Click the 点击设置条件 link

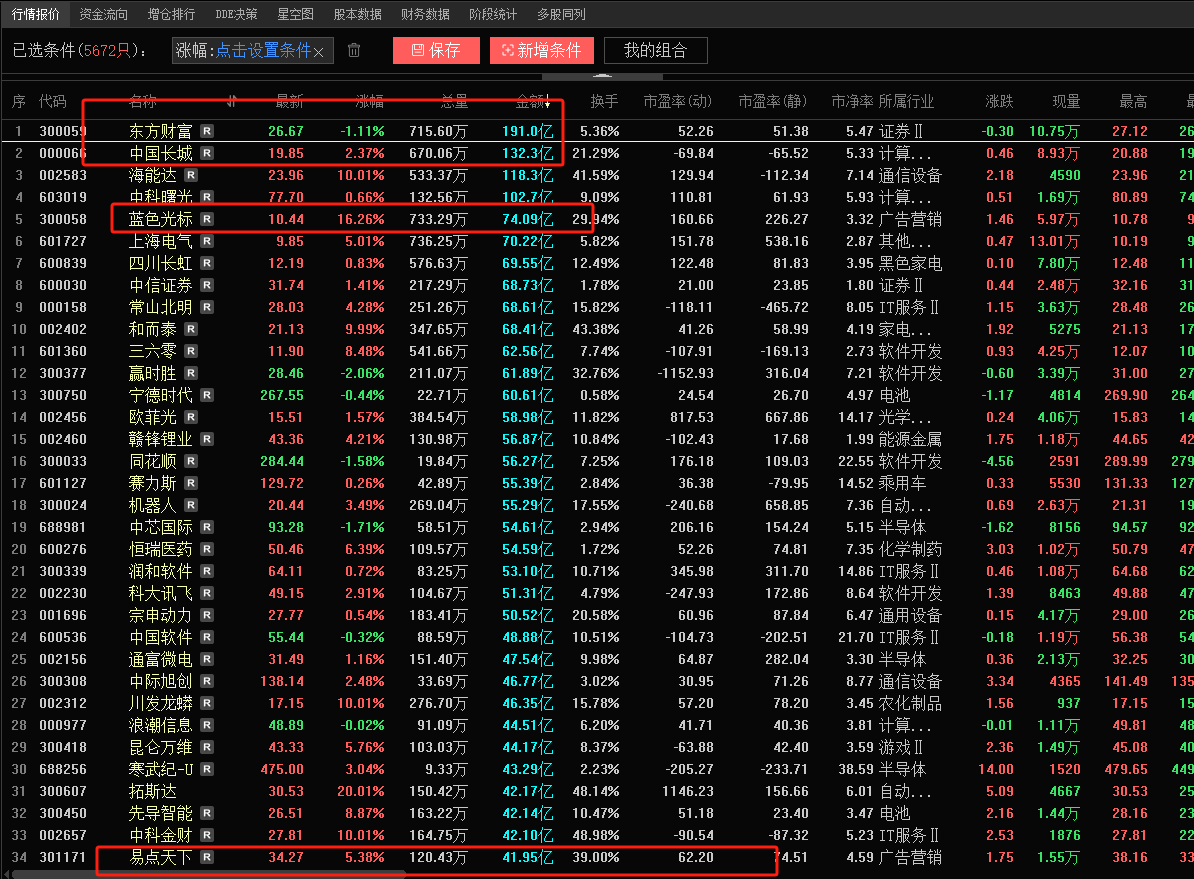(263, 50)
